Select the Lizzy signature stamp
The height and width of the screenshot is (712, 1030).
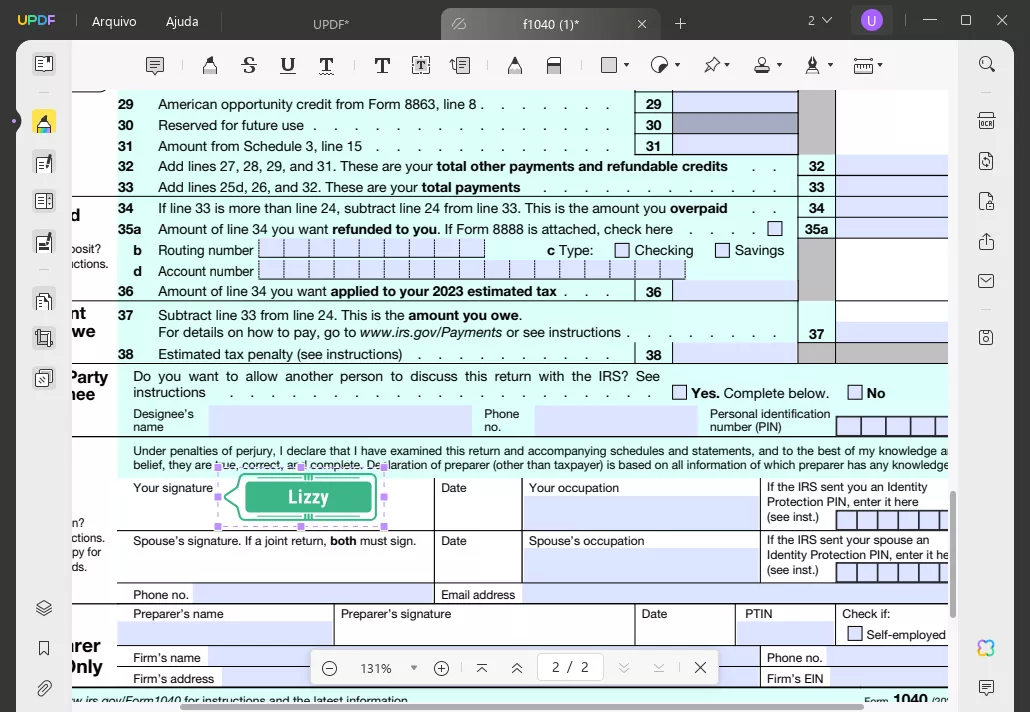click(302, 497)
